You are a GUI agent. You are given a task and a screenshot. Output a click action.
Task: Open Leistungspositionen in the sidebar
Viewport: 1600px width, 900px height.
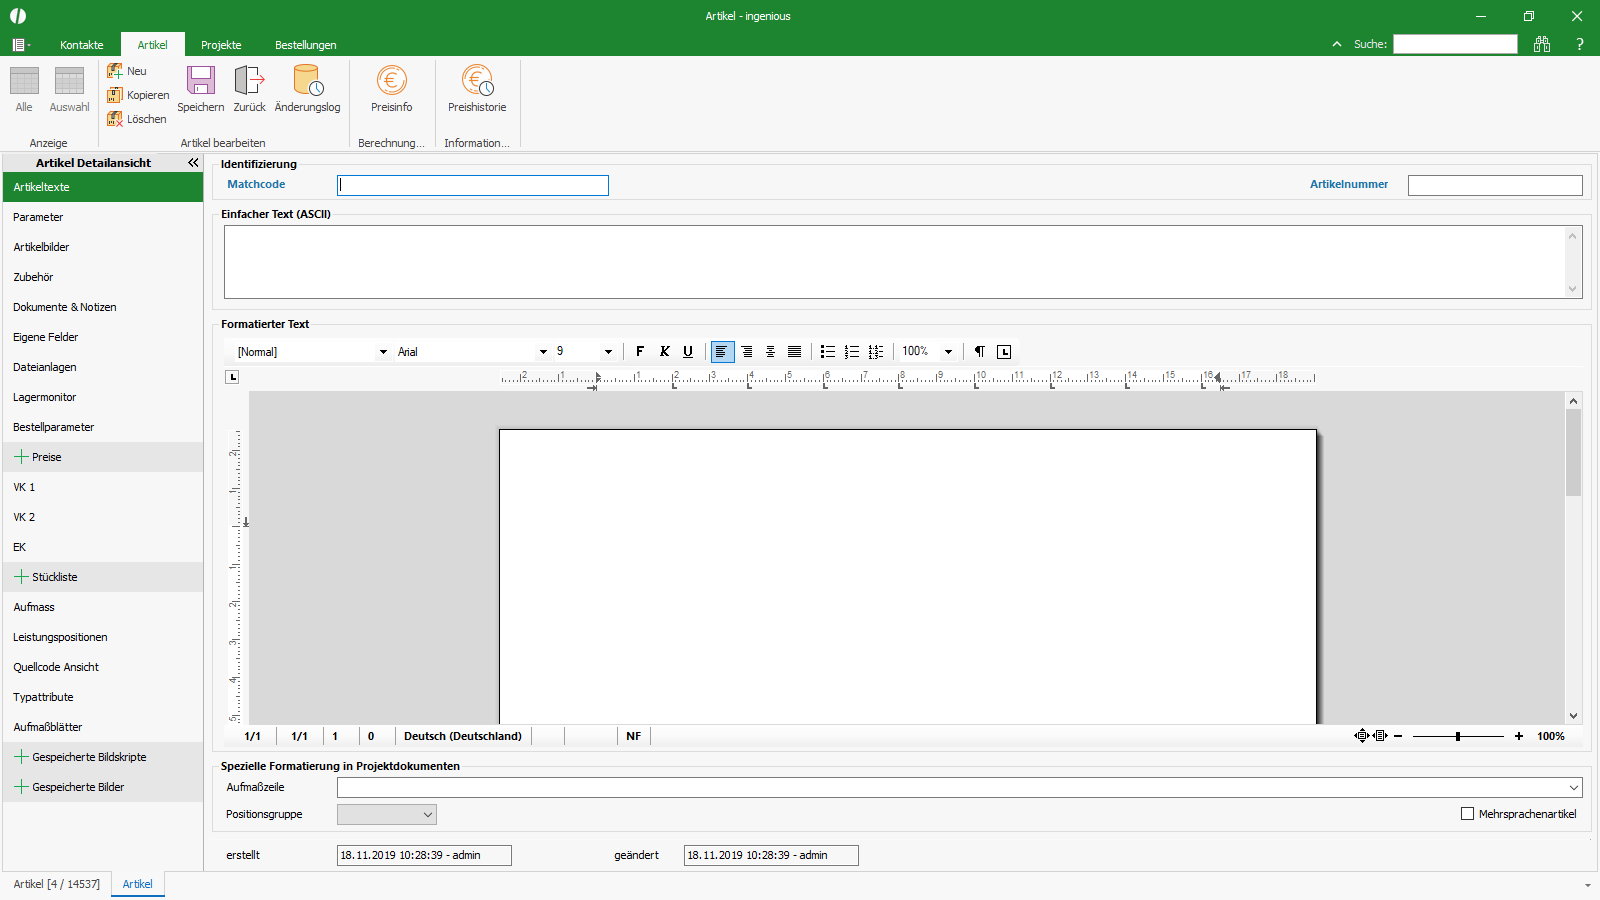tap(102, 637)
